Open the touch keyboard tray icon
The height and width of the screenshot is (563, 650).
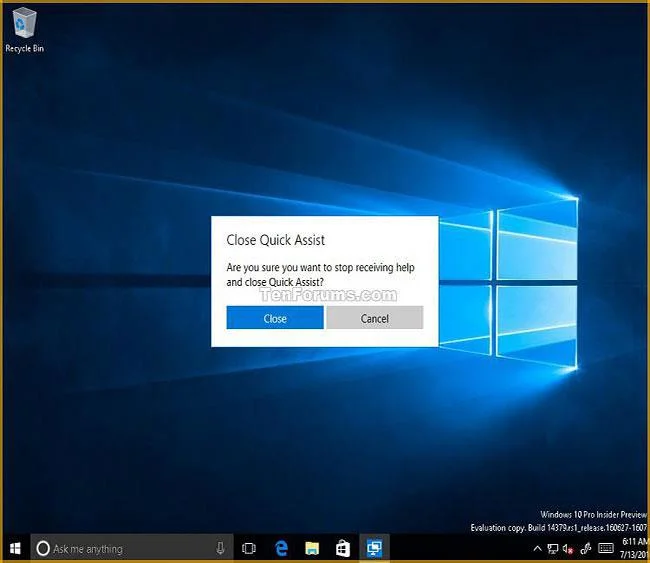point(606,548)
